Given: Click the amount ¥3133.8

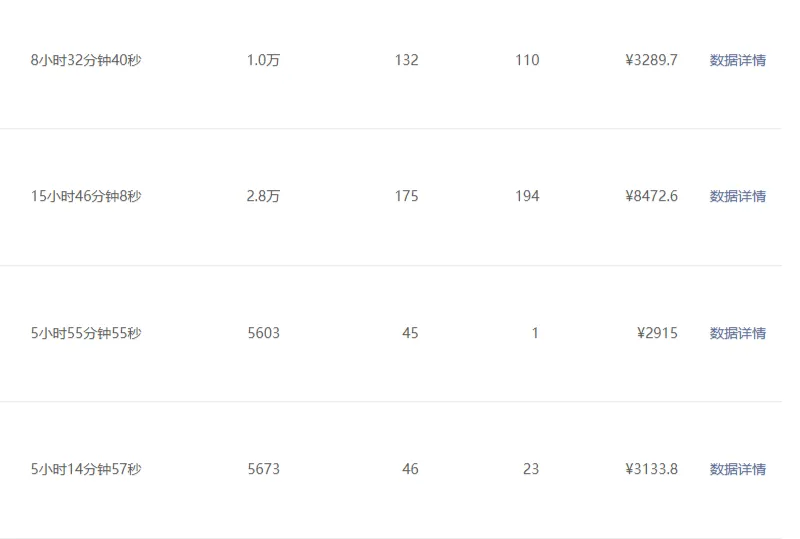Looking at the screenshot, I should tap(651, 469).
